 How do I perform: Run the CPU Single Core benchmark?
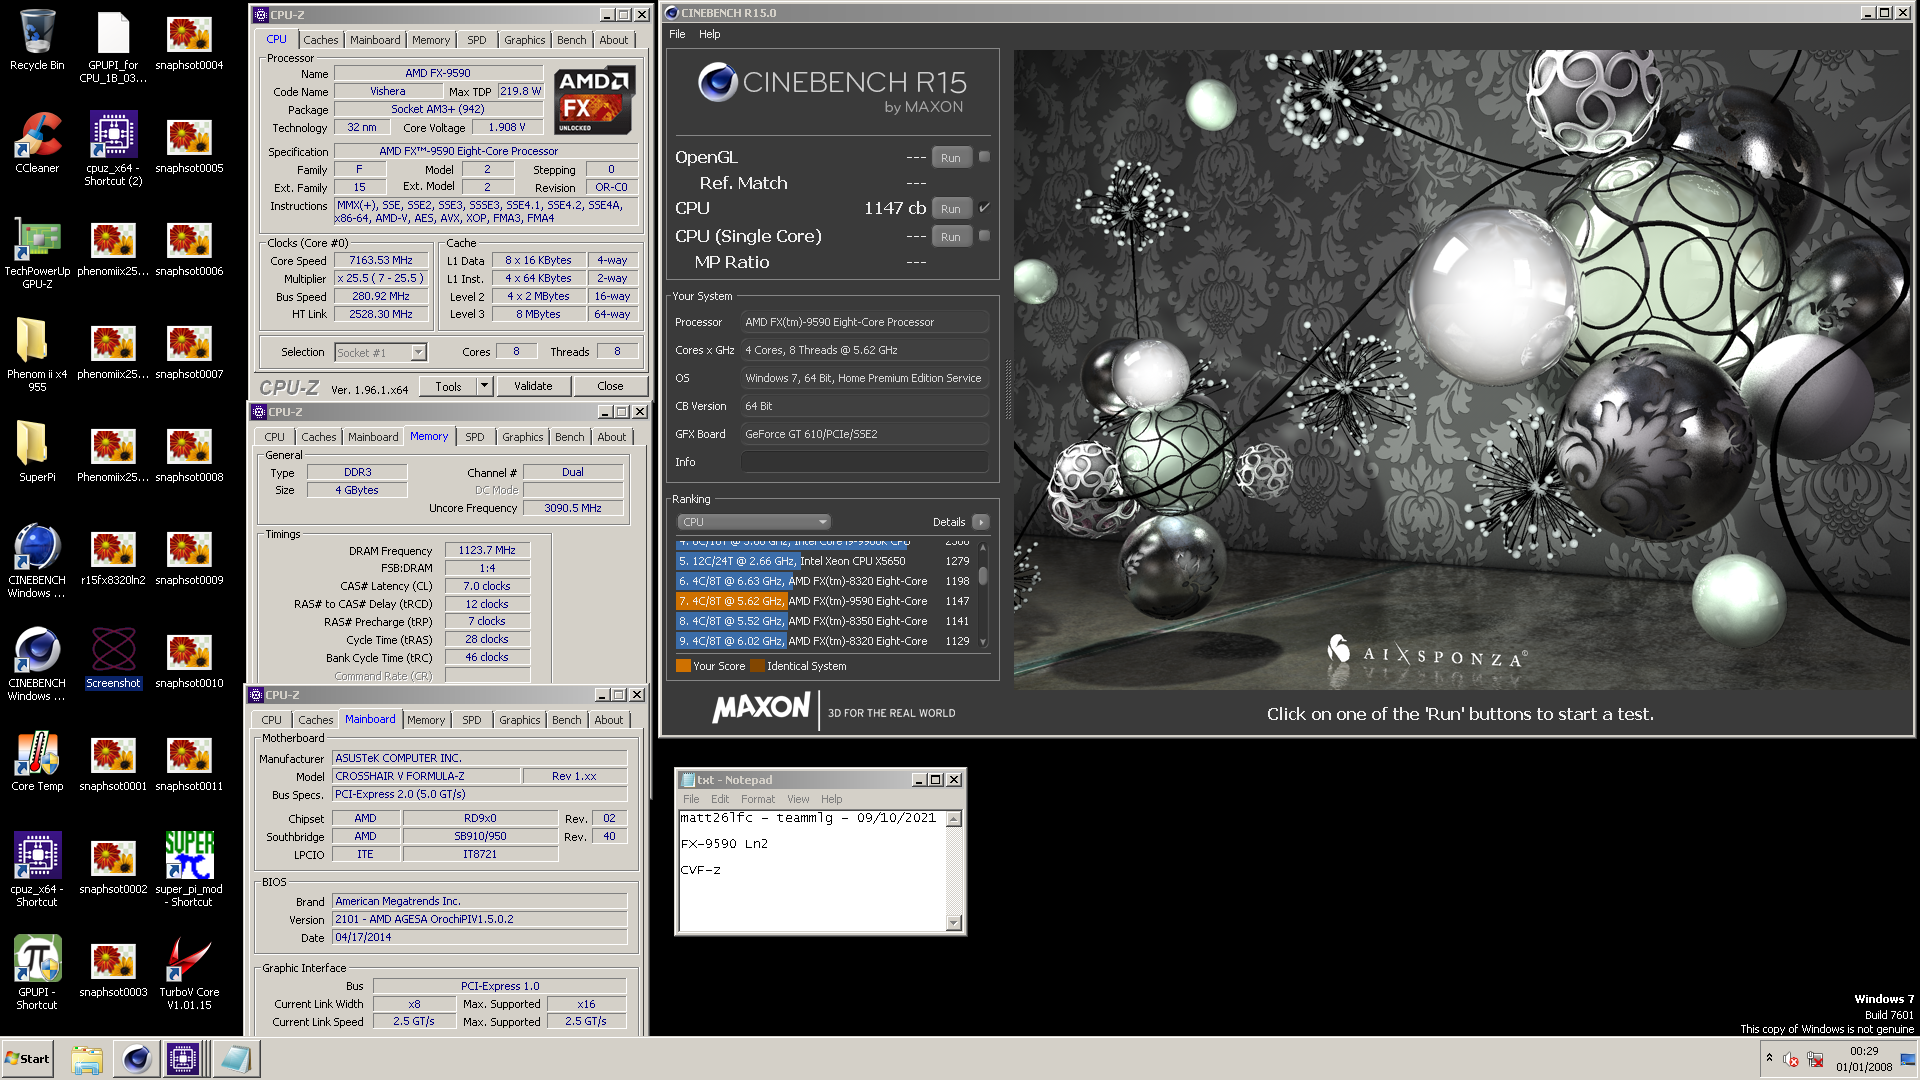click(951, 237)
